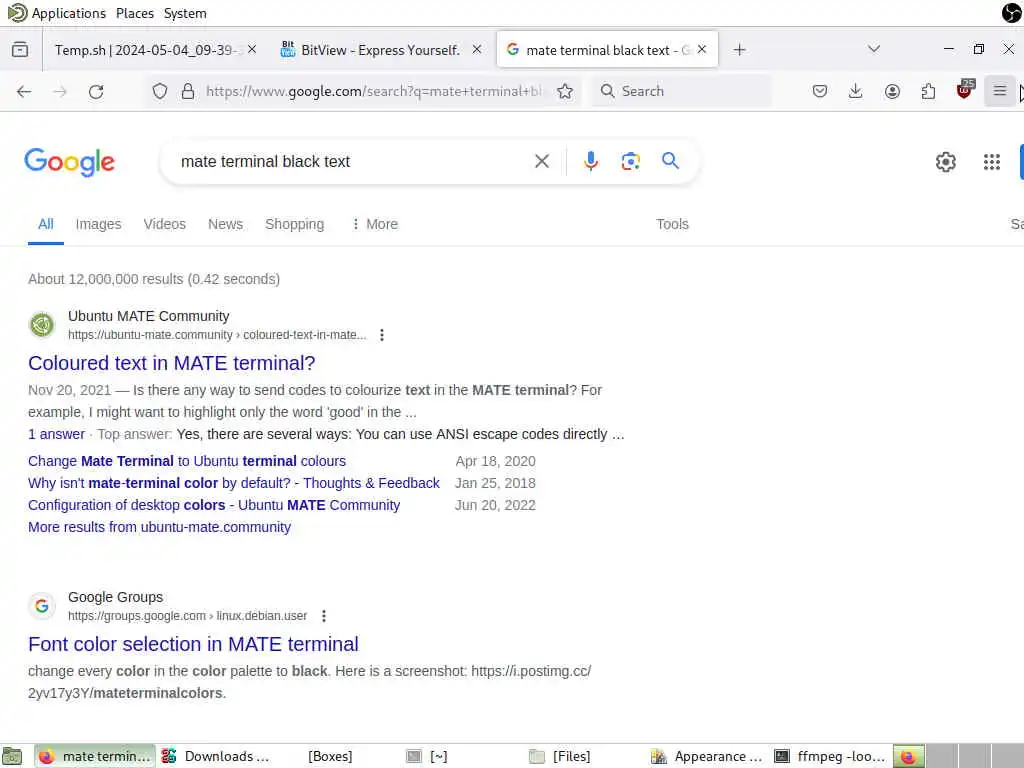Open the new tab plus button

pyautogui.click(x=739, y=50)
